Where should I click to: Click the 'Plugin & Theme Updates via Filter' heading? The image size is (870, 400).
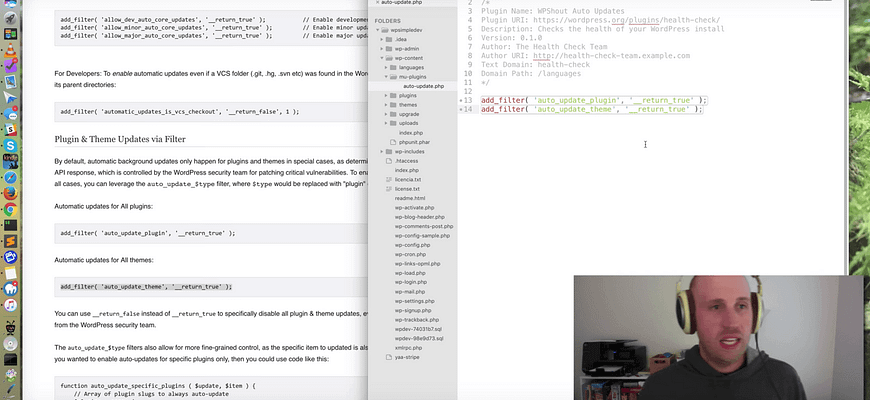coord(120,139)
